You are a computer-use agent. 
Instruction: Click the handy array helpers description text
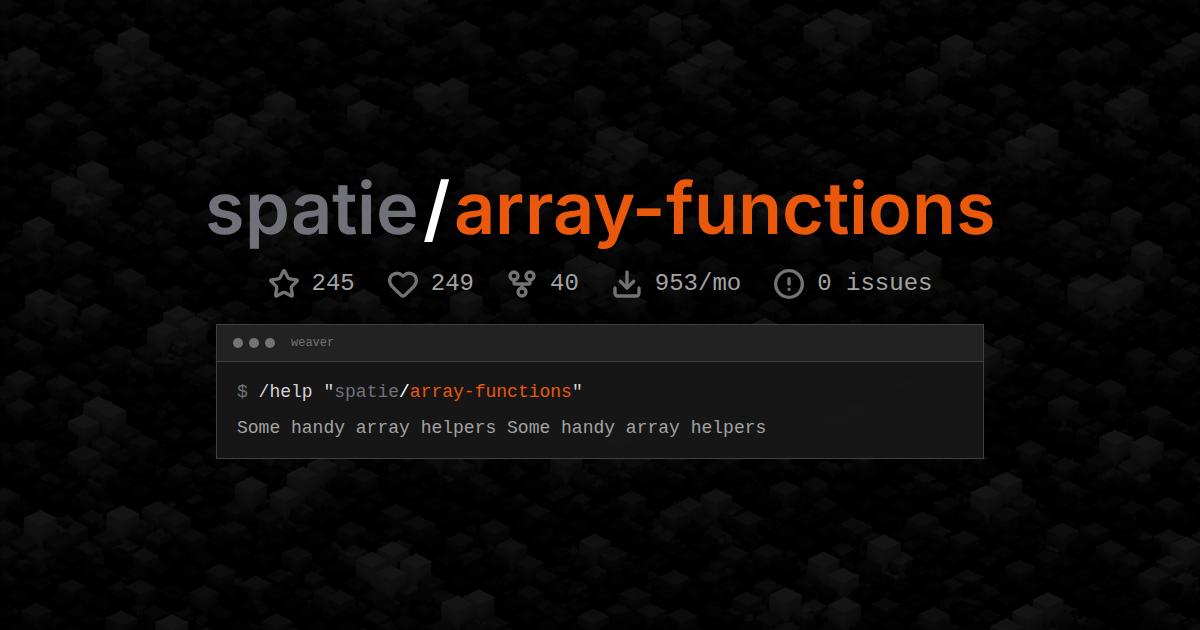[500, 427]
